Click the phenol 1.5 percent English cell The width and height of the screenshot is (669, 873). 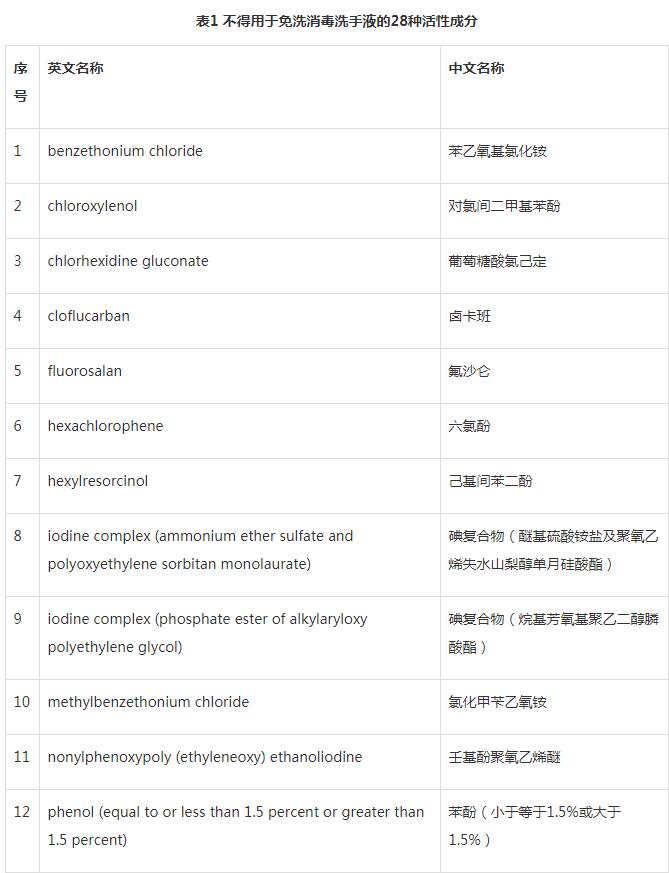236,826
